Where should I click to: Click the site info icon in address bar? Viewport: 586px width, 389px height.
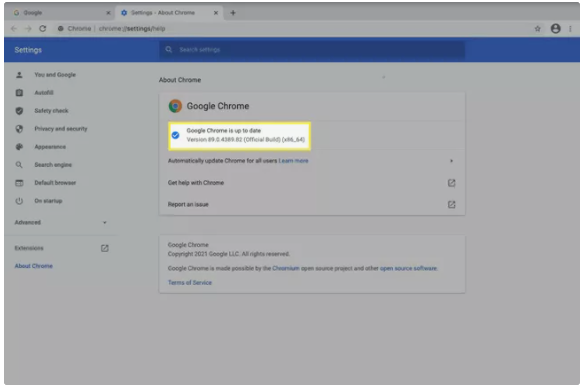[x=61, y=28]
